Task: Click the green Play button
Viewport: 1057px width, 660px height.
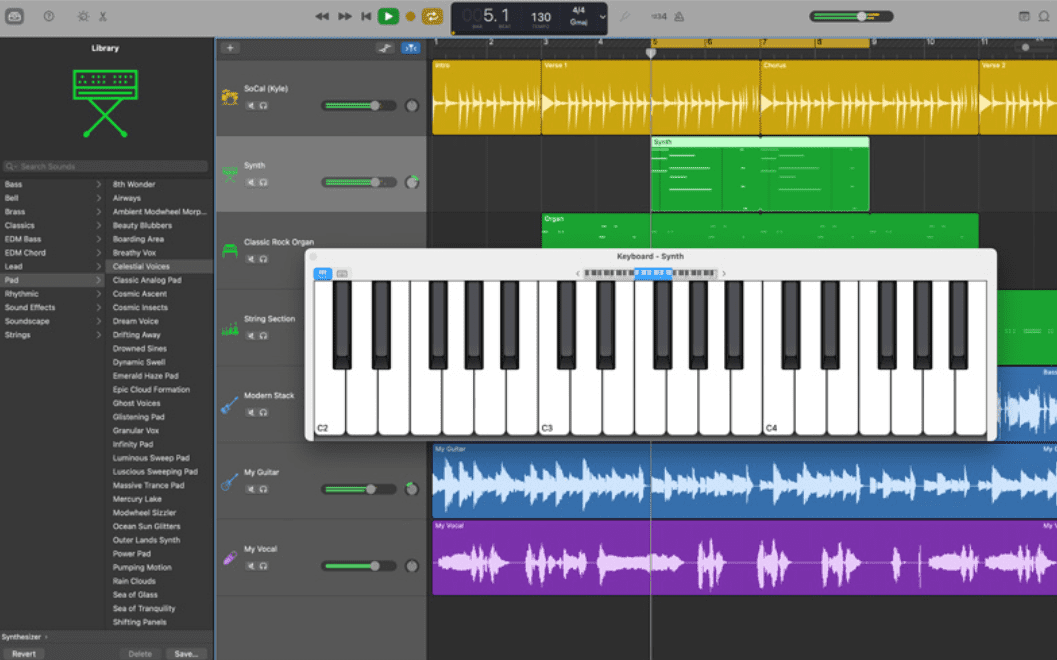Action: (x=388, y=16)
